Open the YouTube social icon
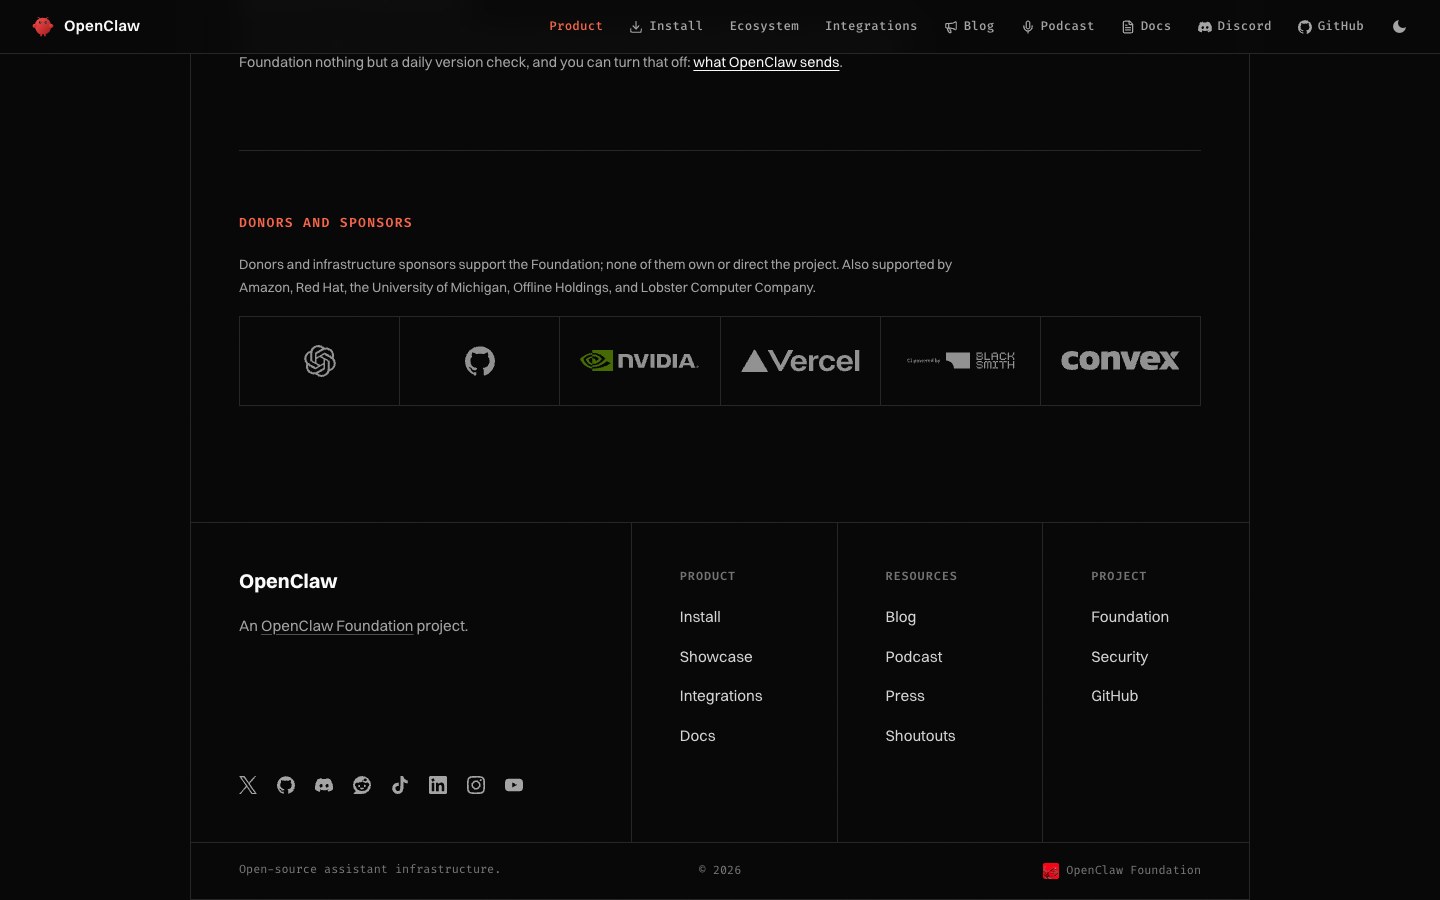This screenshot has width=1440, height=900. (514, 785)
